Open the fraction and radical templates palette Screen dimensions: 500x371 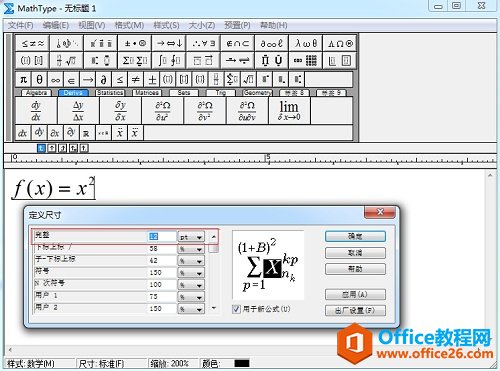point(66,60)
